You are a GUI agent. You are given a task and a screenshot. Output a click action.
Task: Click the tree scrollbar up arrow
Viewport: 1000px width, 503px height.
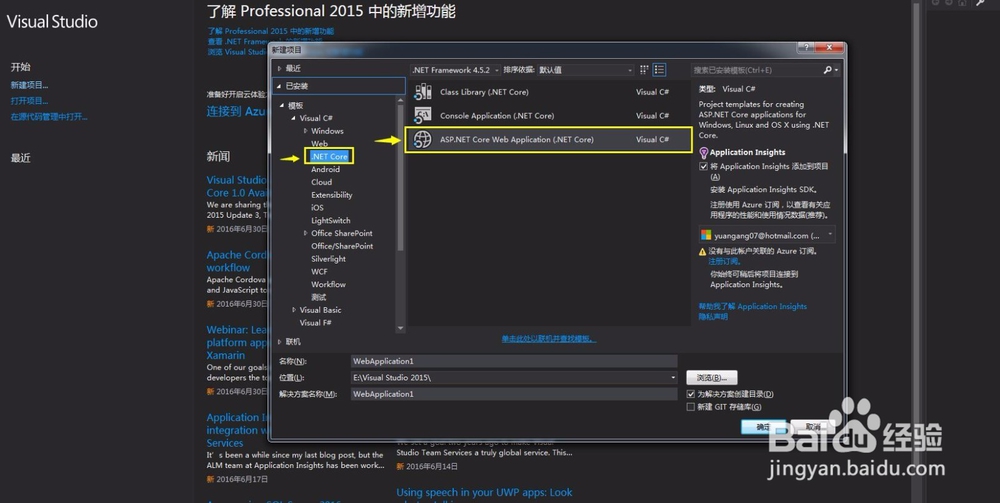tap(401, 100)
